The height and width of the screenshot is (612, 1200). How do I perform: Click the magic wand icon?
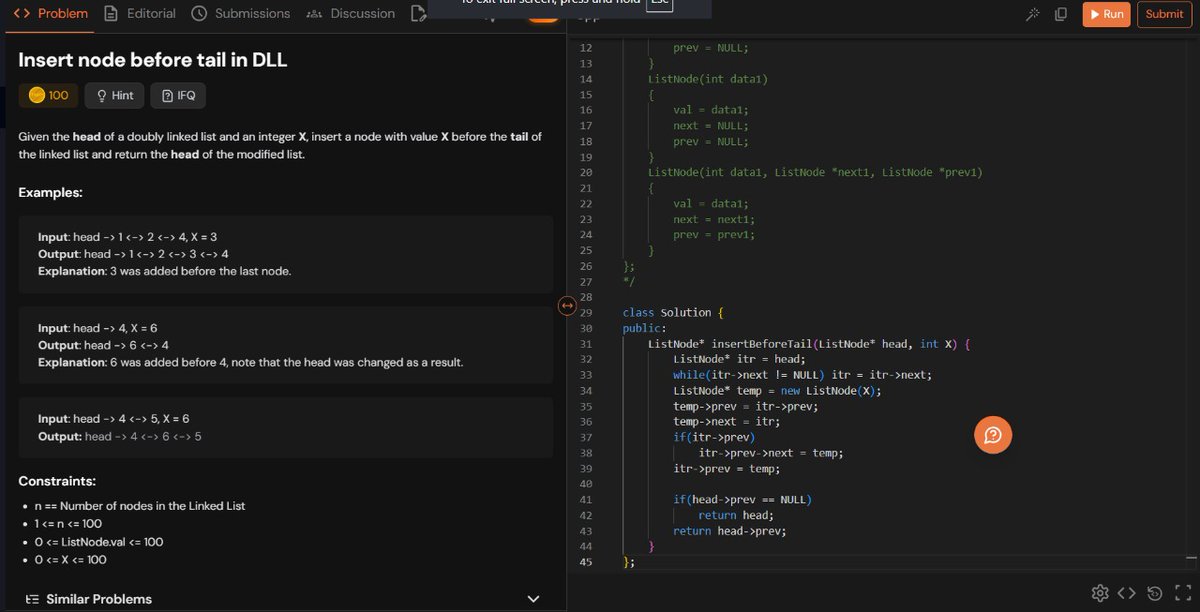tap(1033, 14)
